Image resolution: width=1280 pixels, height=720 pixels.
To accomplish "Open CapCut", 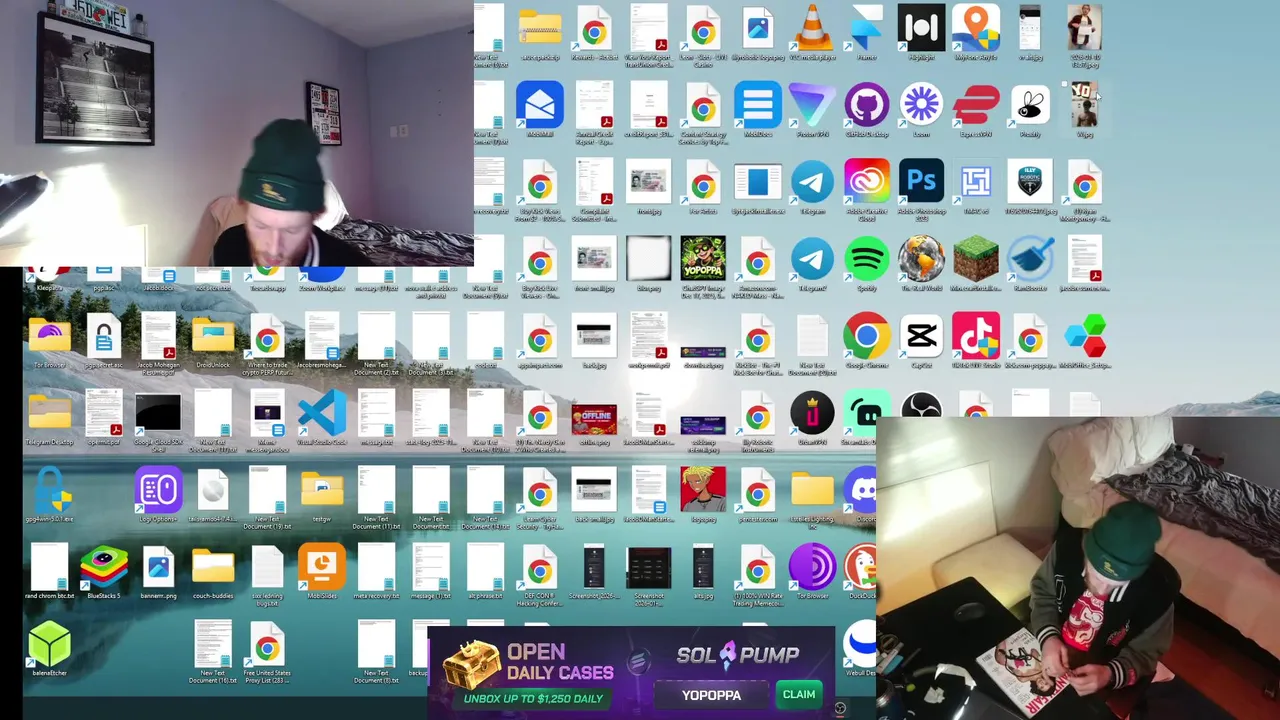I will click(921, 337).
